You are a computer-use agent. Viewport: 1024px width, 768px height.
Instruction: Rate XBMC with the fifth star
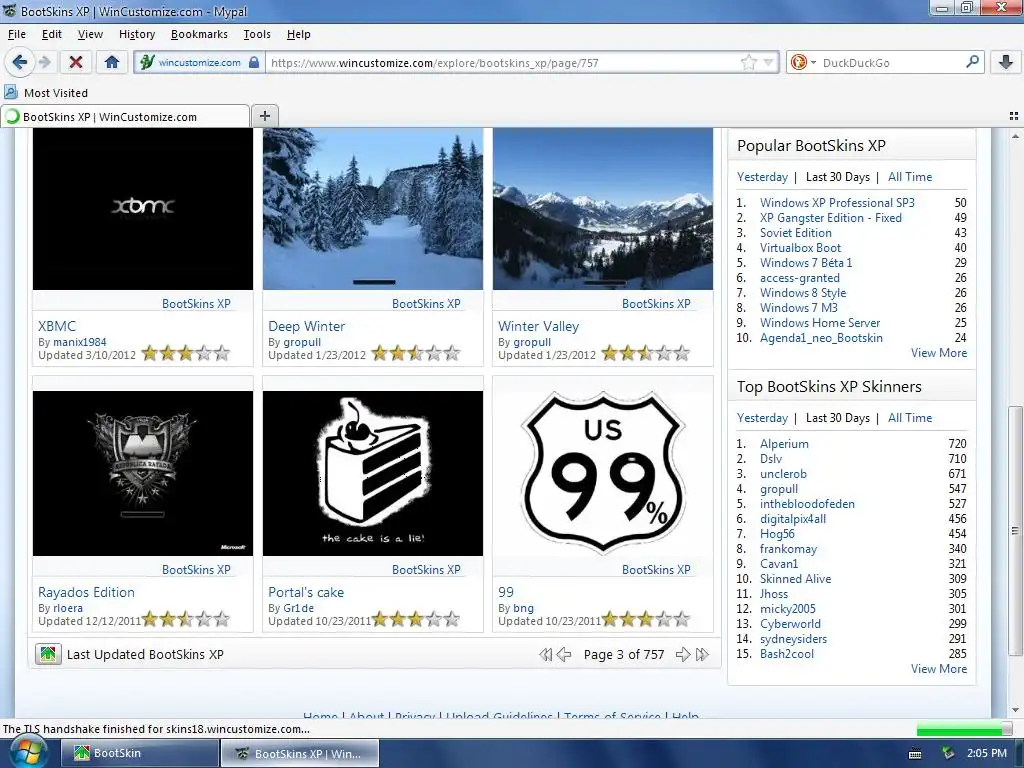(x=222, y=353)
